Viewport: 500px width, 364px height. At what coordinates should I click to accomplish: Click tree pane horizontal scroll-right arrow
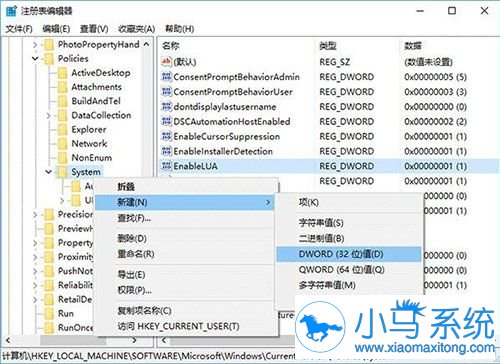tap(134, 340)
